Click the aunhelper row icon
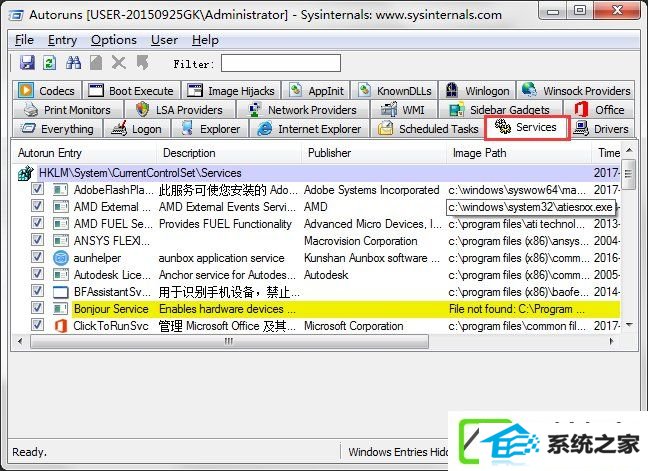The image size is (648, 471). (x=61, y=258)
